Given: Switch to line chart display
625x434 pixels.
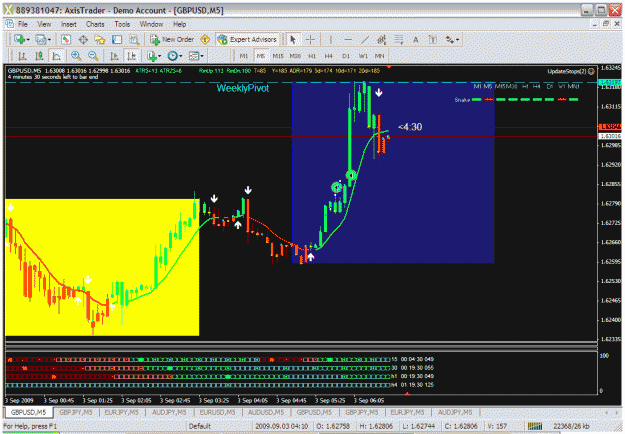Looking at the screenshot, I should pos(56,56).
